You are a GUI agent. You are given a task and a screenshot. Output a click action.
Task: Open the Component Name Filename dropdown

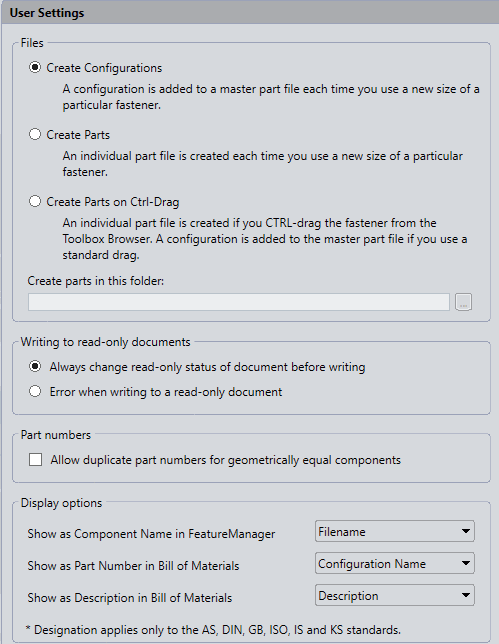click(395, 531)
